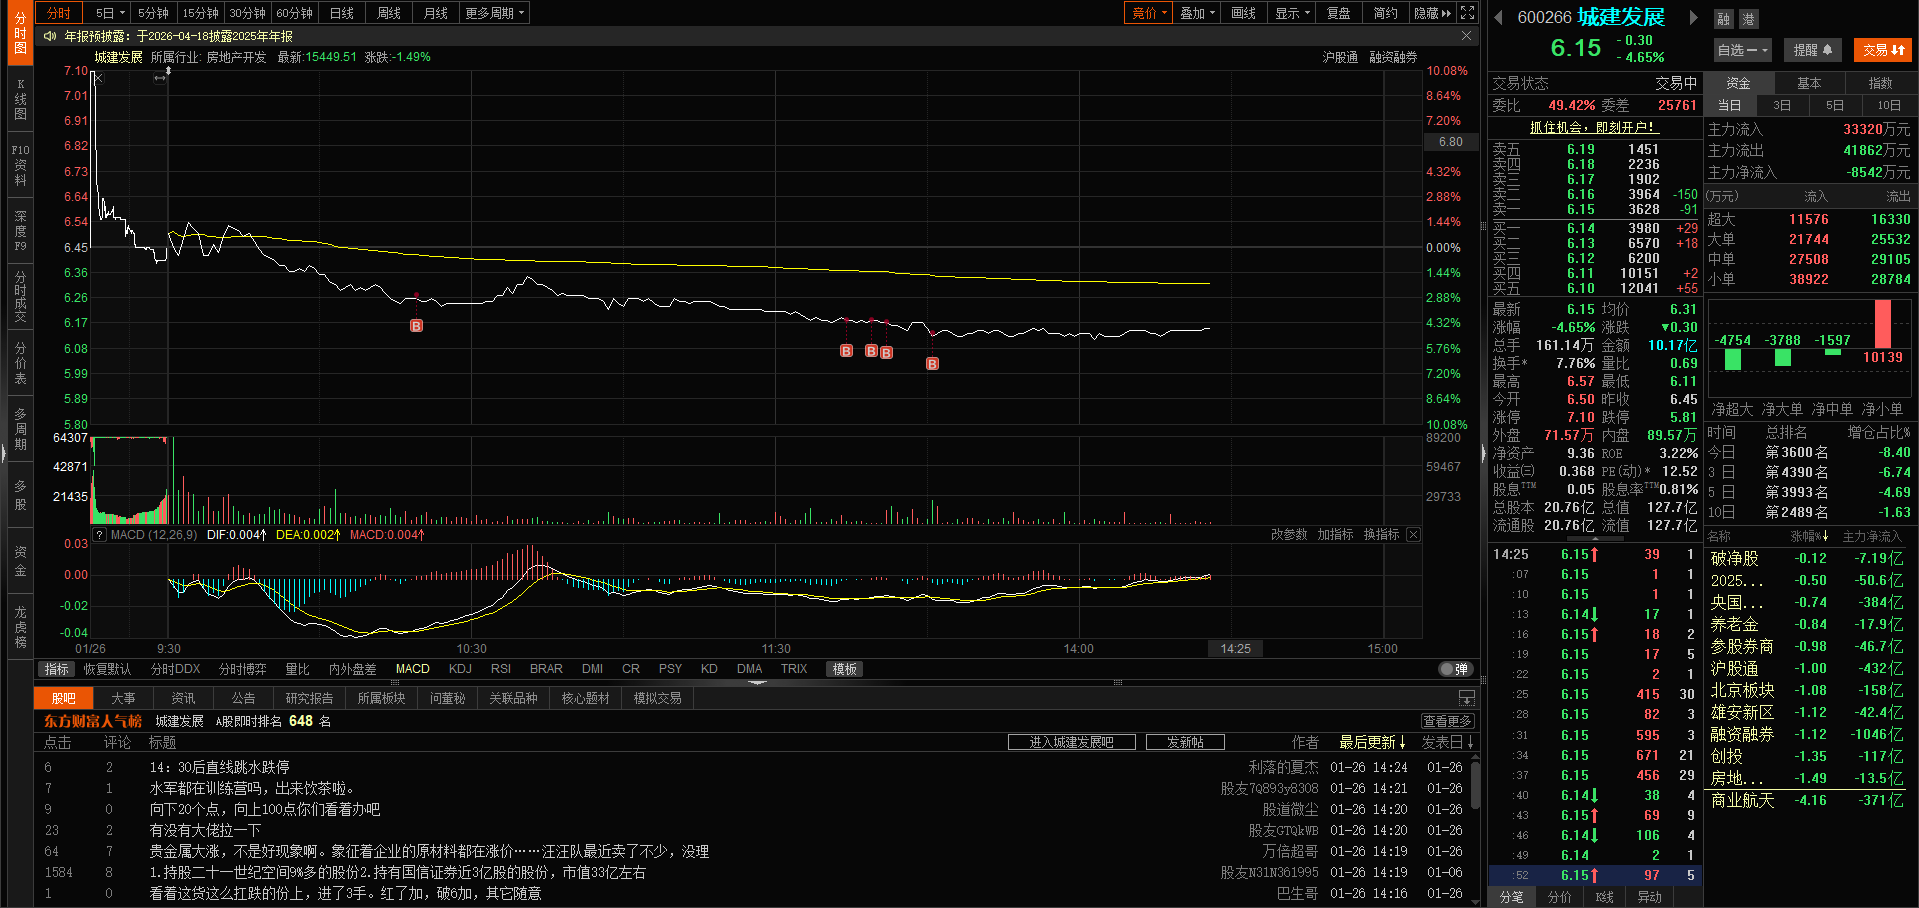Open the 公告 announcements tab
The image size is (1919, 908).
[x=243, y=698]
